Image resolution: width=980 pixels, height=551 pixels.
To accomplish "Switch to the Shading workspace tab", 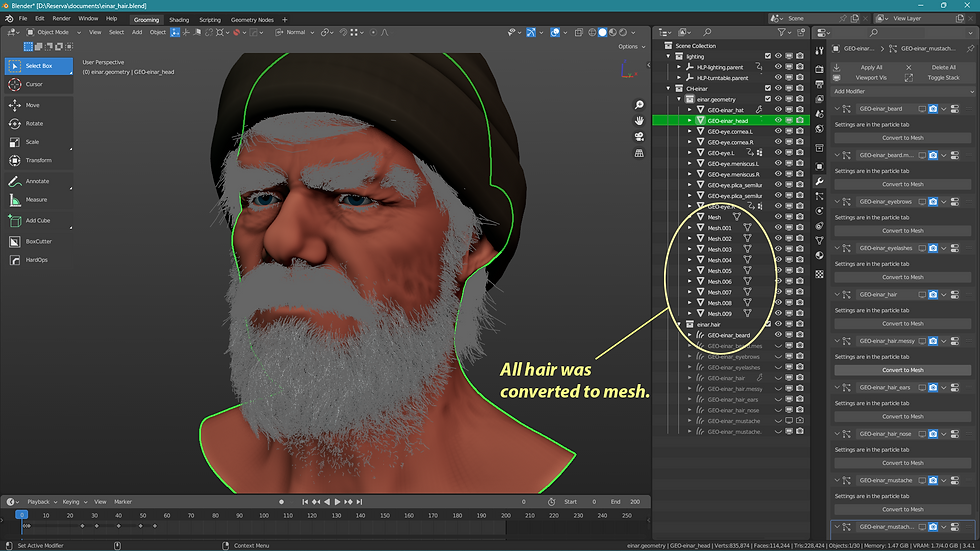I will click(x=178, y=19).
